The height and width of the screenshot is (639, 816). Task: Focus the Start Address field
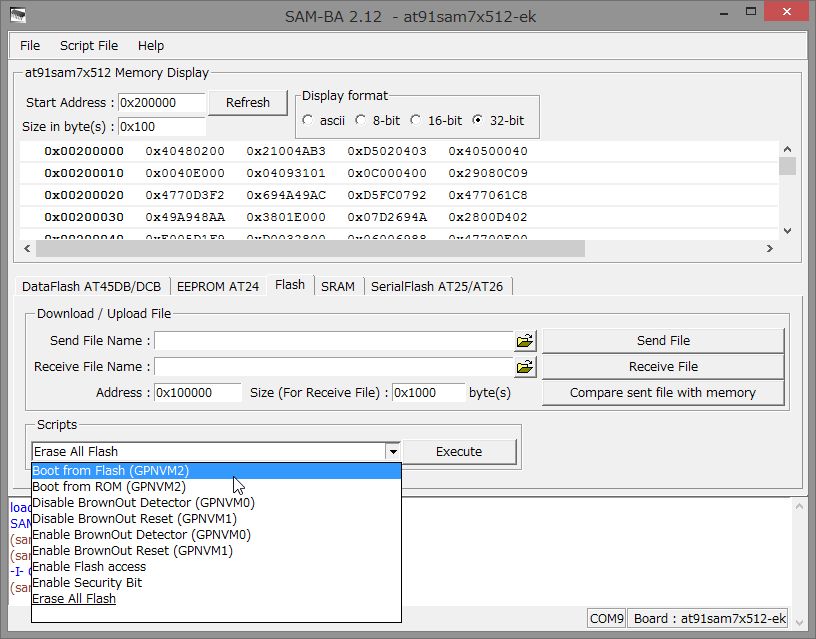162,103
